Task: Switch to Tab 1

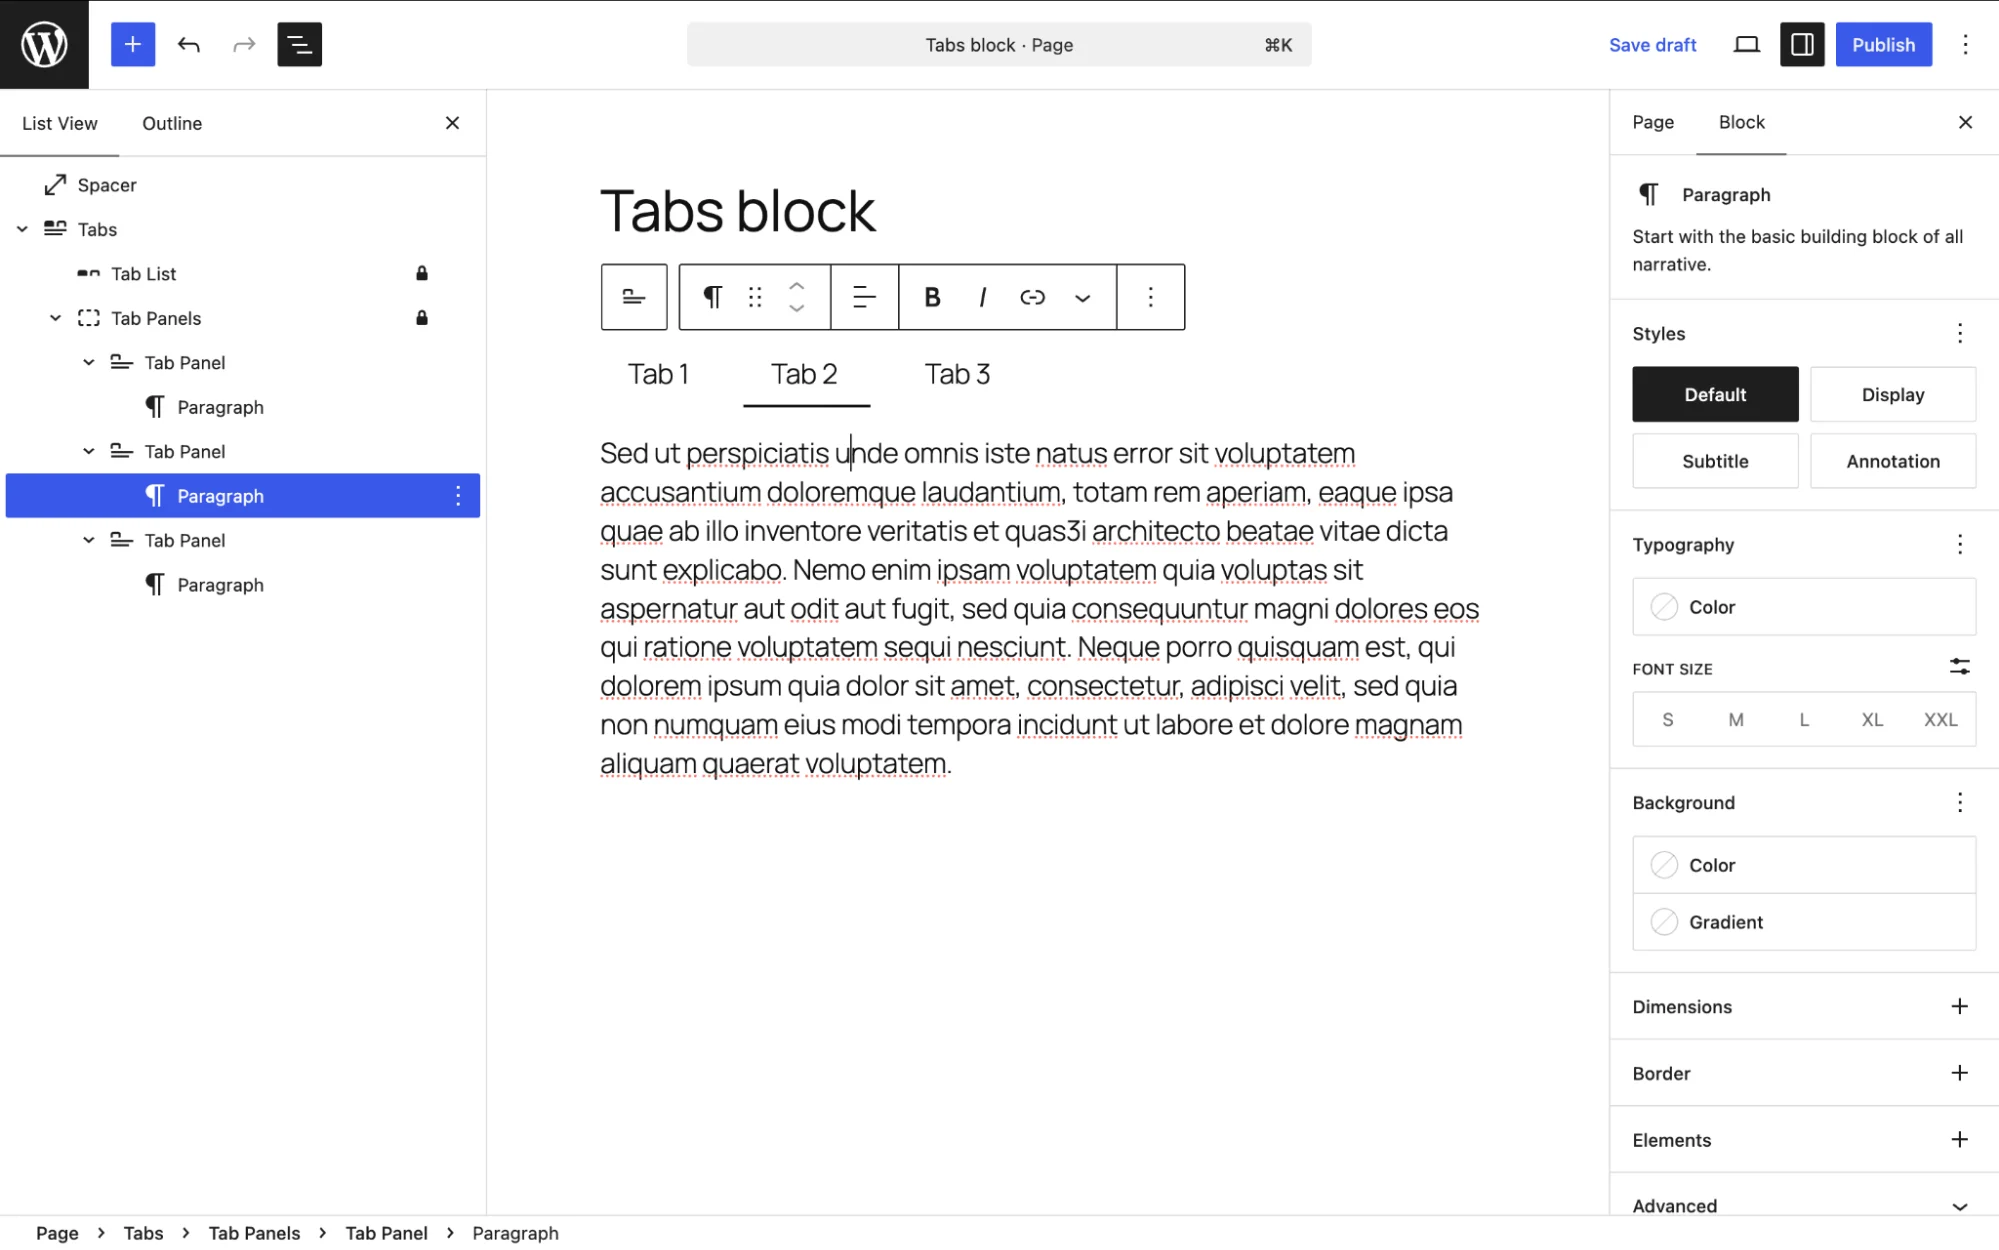Action: point(658,374)
